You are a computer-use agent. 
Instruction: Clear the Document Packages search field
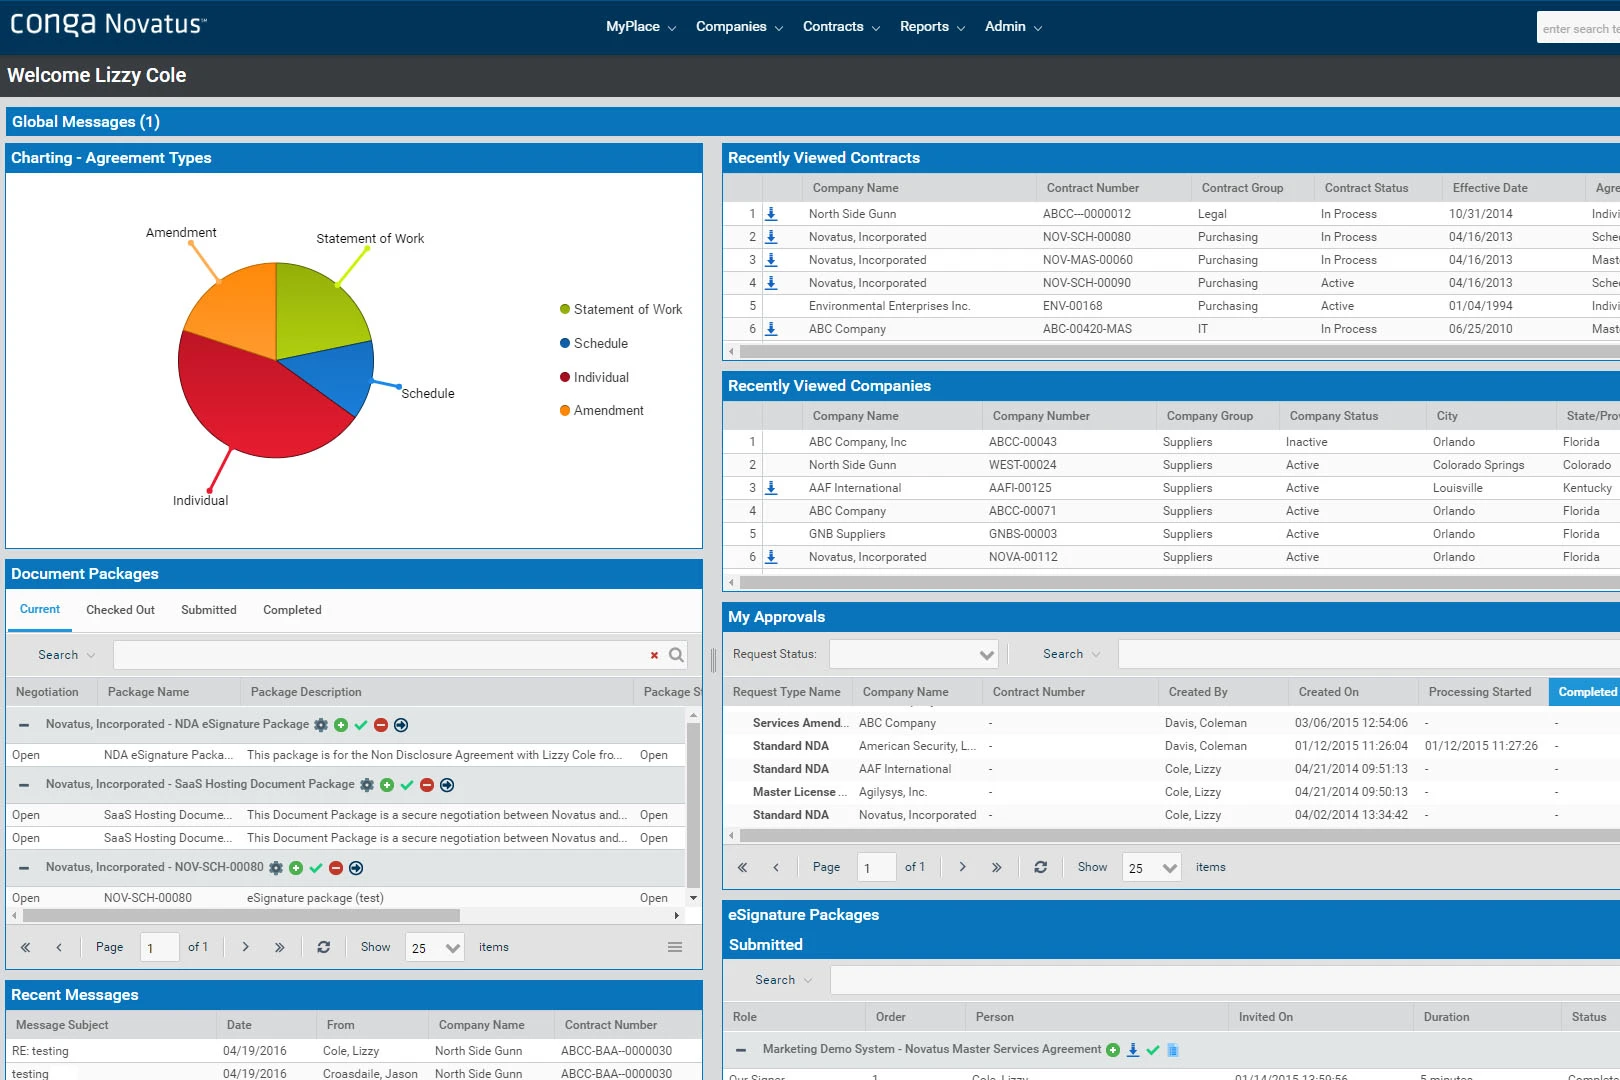pos(655,655)
